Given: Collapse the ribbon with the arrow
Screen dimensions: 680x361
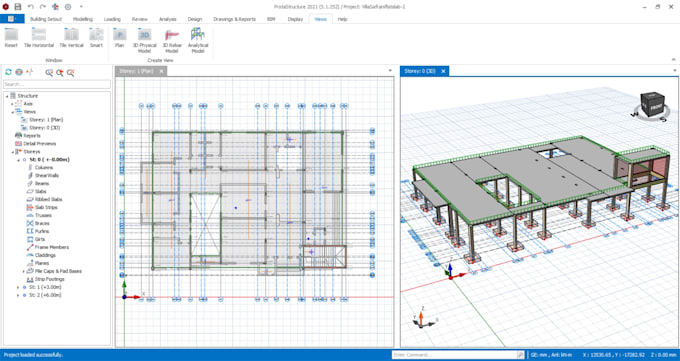Looking at the screenshot, I should 673,60.
